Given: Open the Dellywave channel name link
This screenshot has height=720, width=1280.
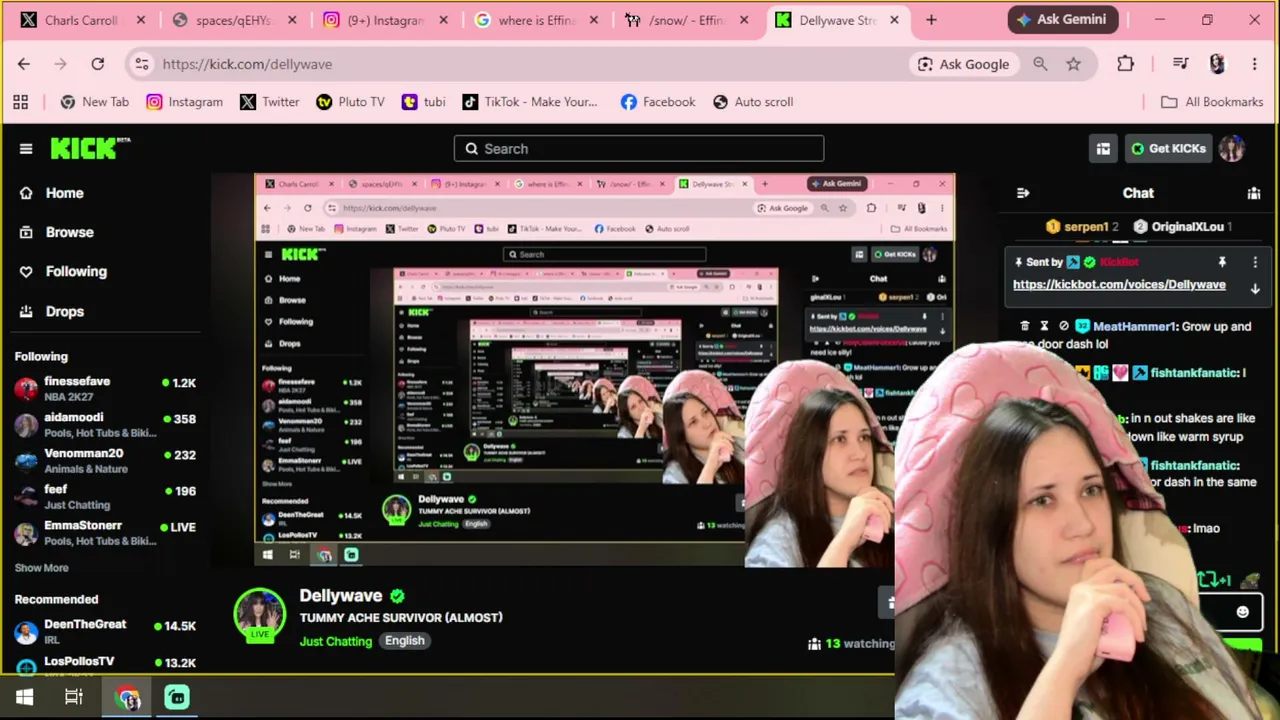Looking at the screenshot, I should click(x=340, y=596).
